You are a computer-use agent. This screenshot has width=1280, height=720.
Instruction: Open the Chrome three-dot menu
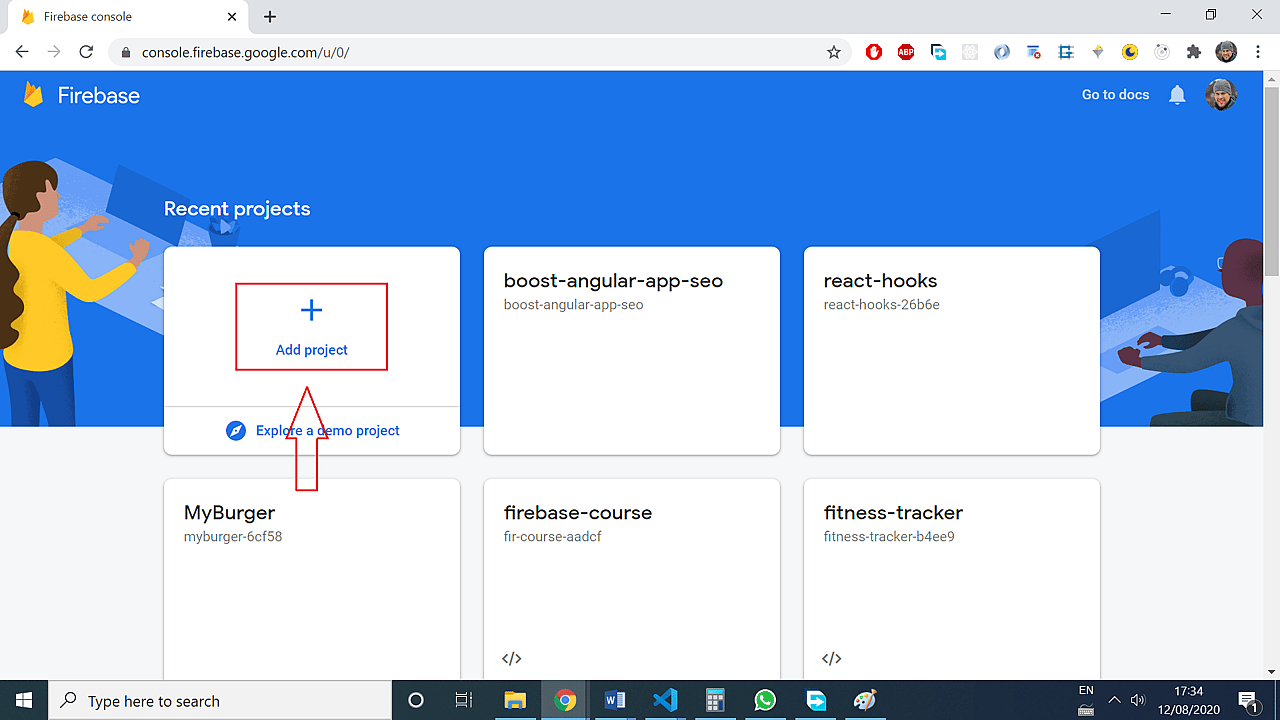point(1257,51)
